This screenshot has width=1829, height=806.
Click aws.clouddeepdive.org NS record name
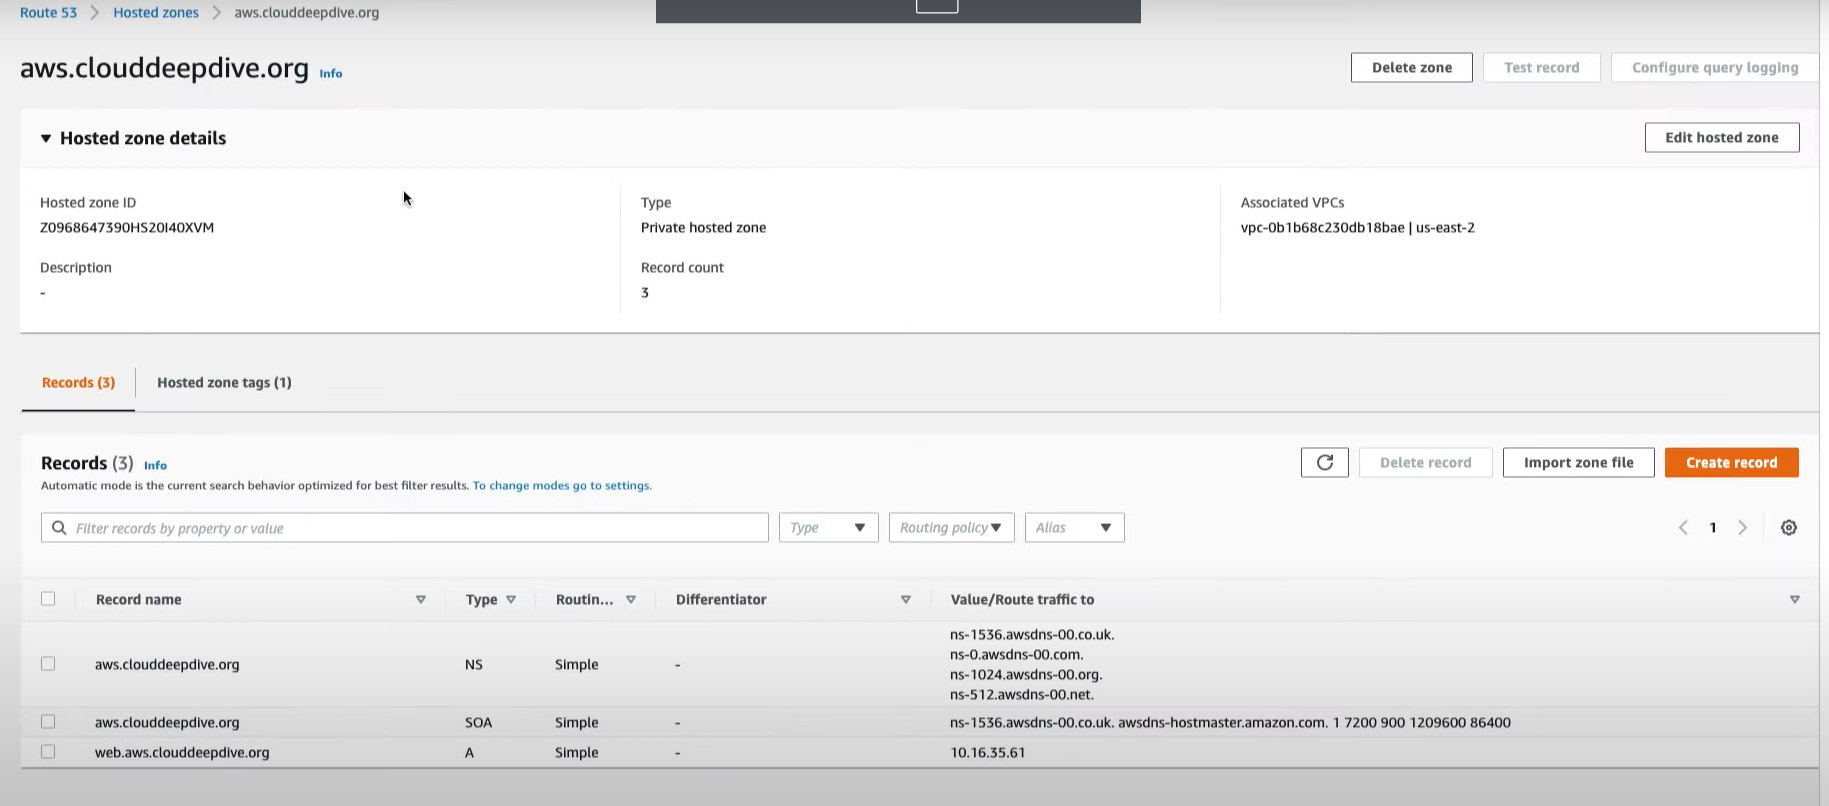(x=167, y=665)
